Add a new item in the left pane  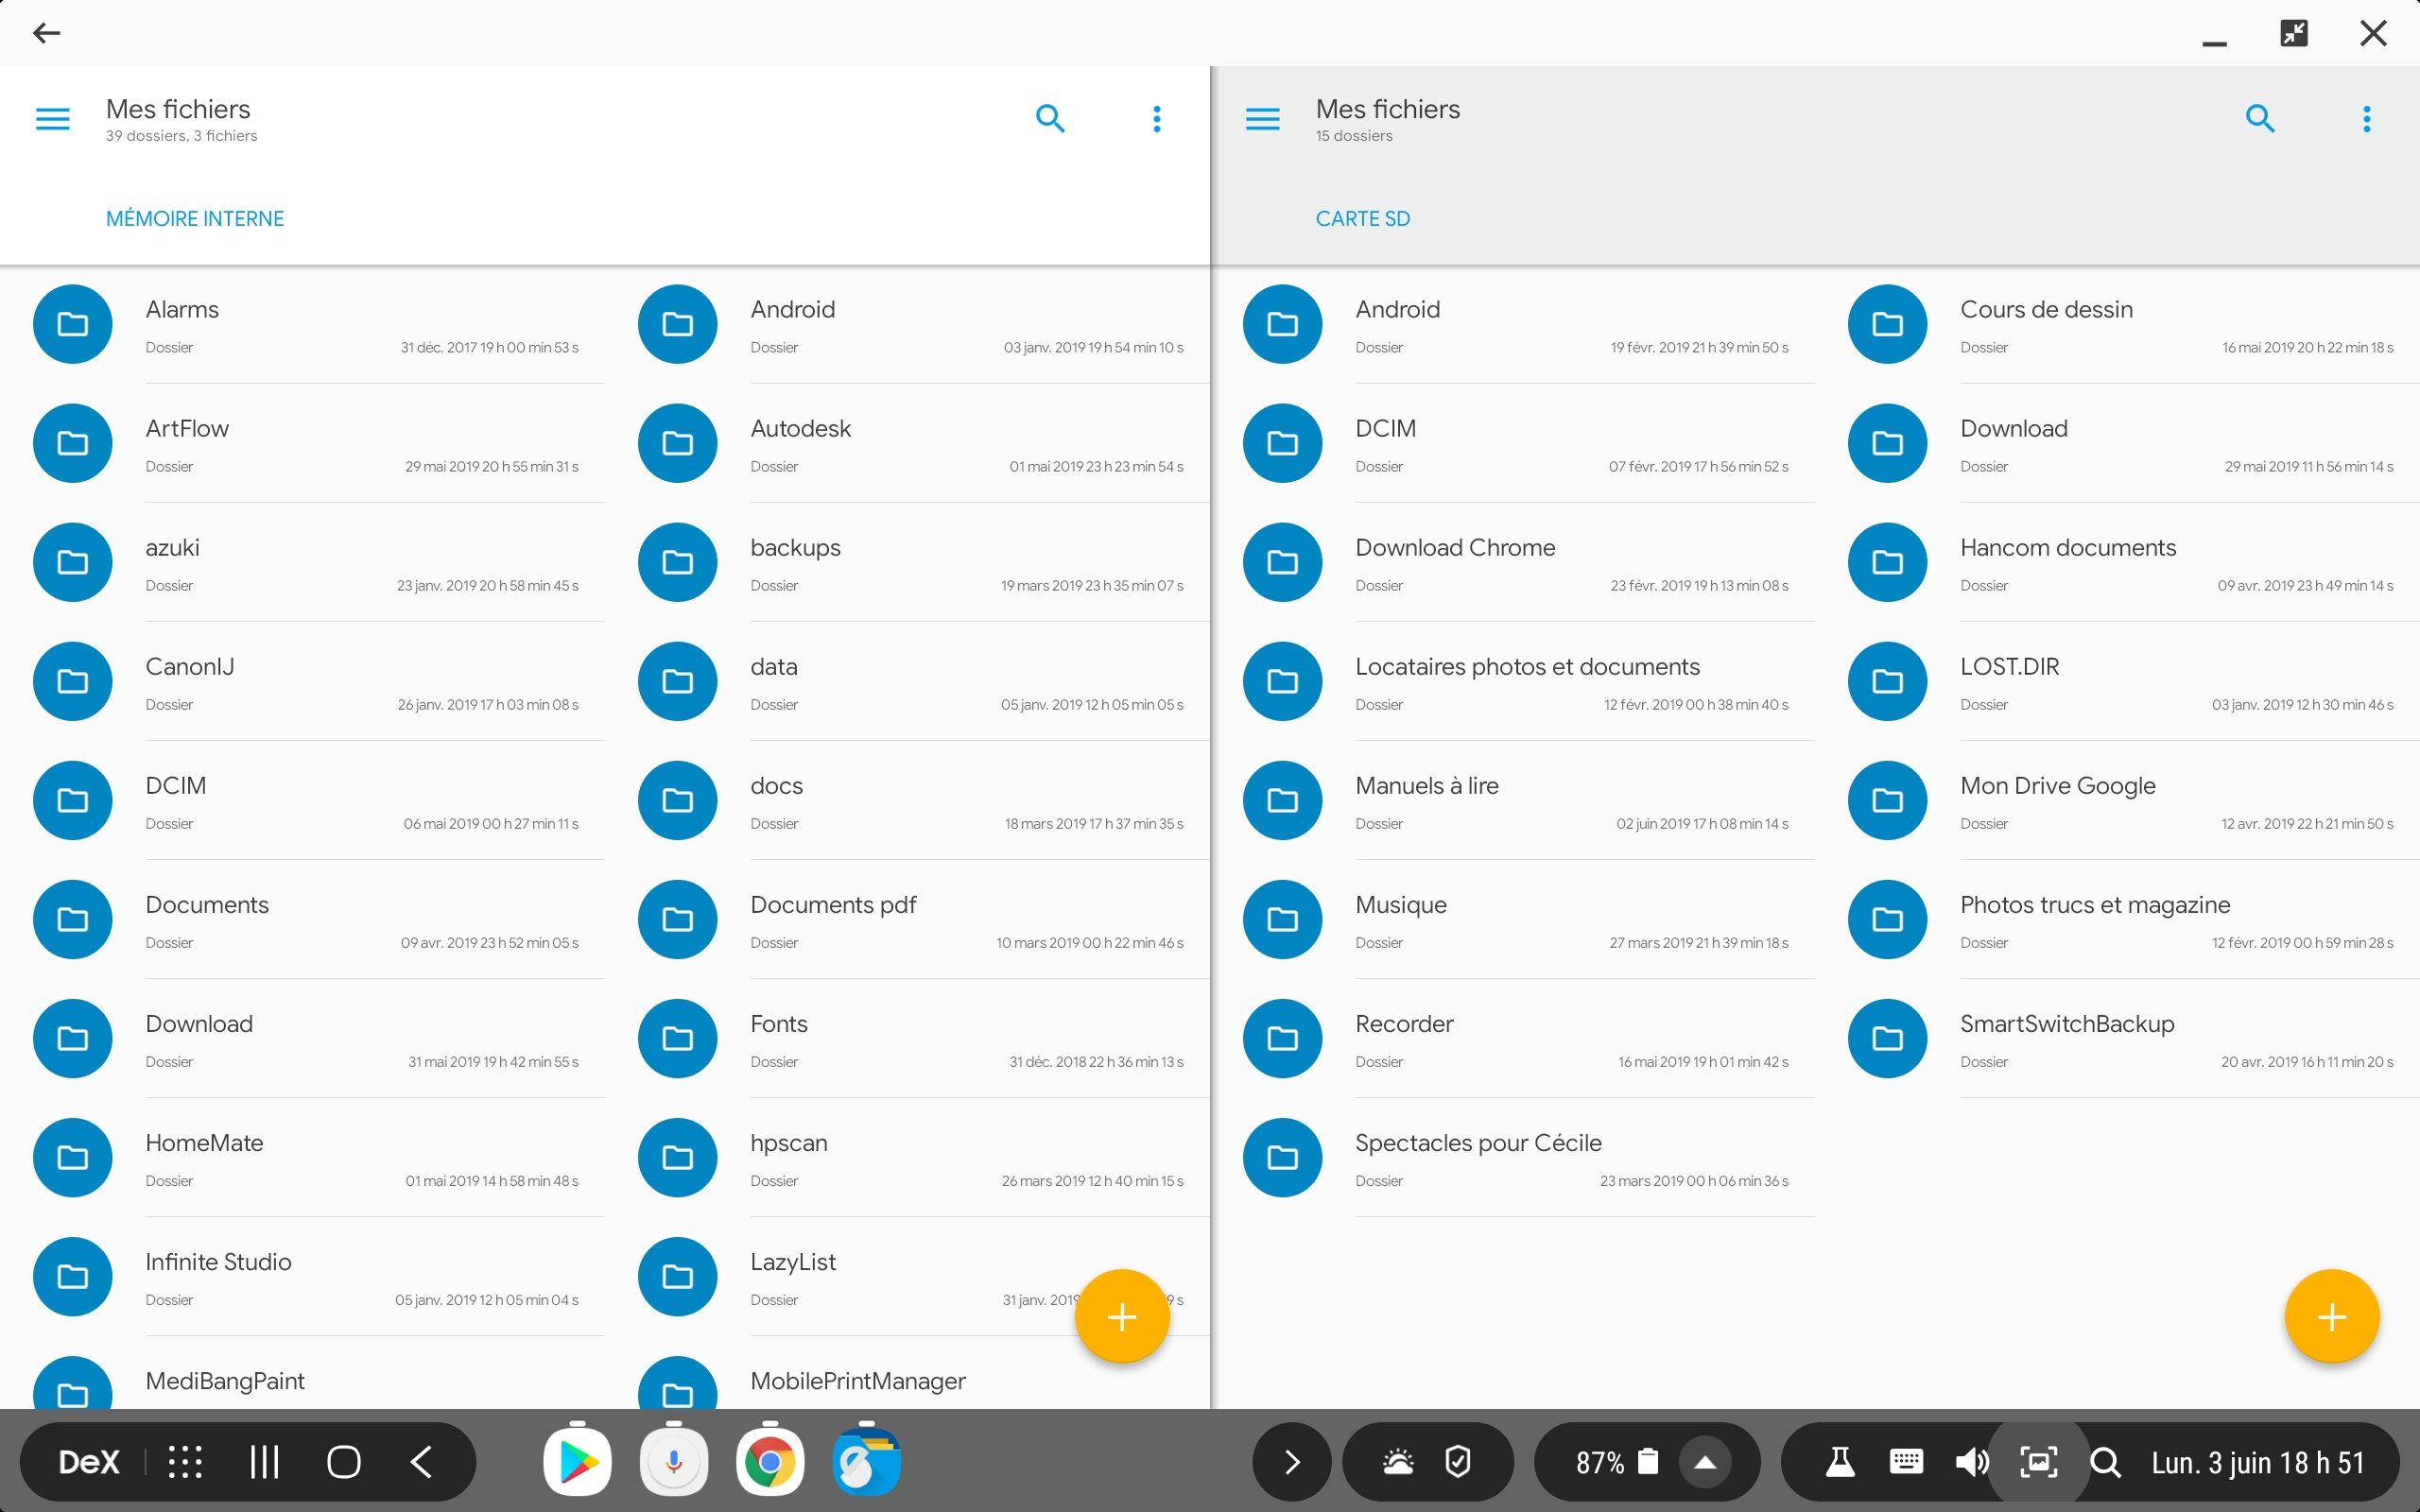click(1122, 1317)
